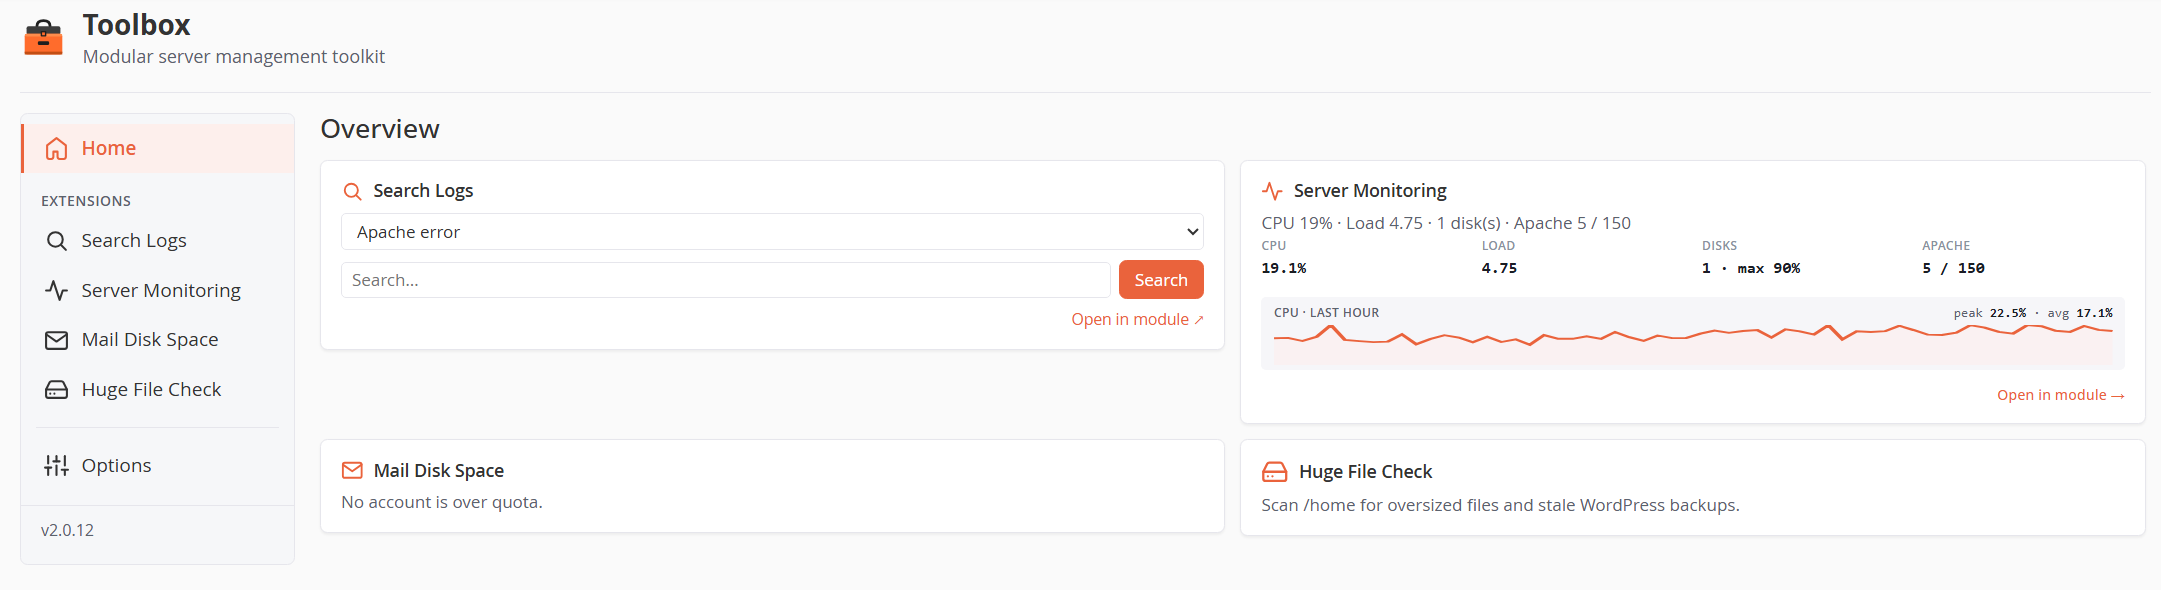This screenshot has width=2161, height=590.
Task: Open Search Logs extension in sidebar
Action: click(158, 241)
